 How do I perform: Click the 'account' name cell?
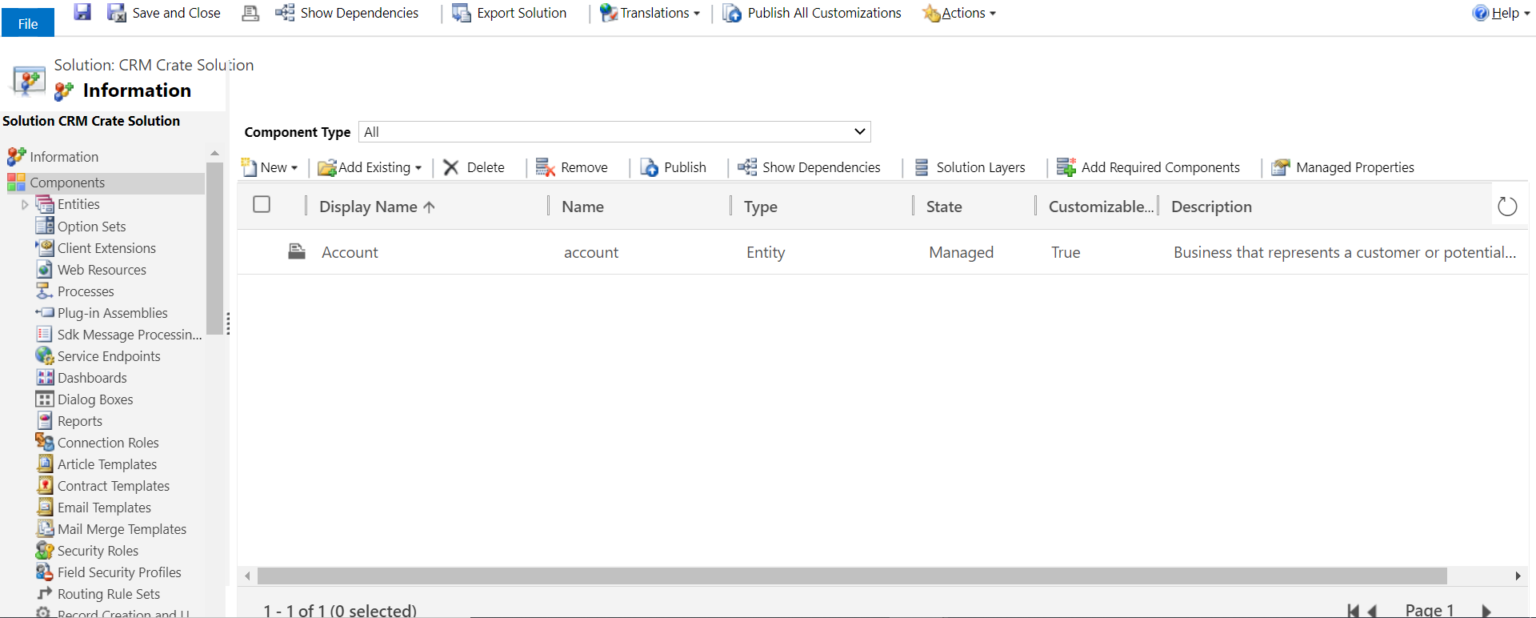point(591,253)
